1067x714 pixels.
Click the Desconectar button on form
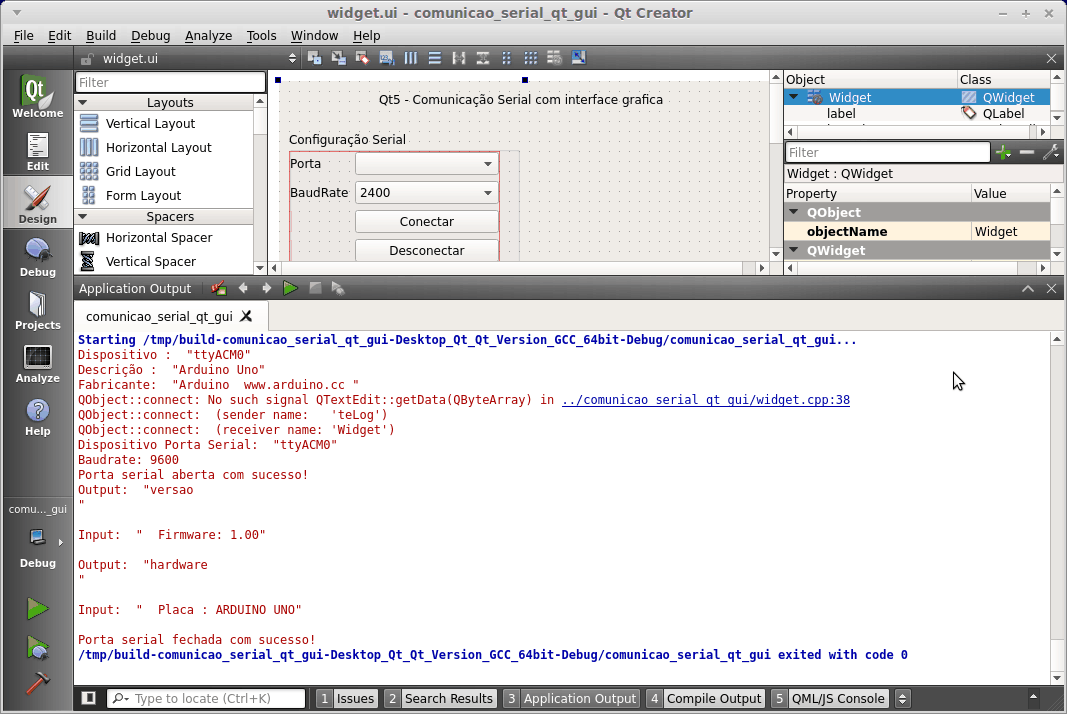point(427,250)
